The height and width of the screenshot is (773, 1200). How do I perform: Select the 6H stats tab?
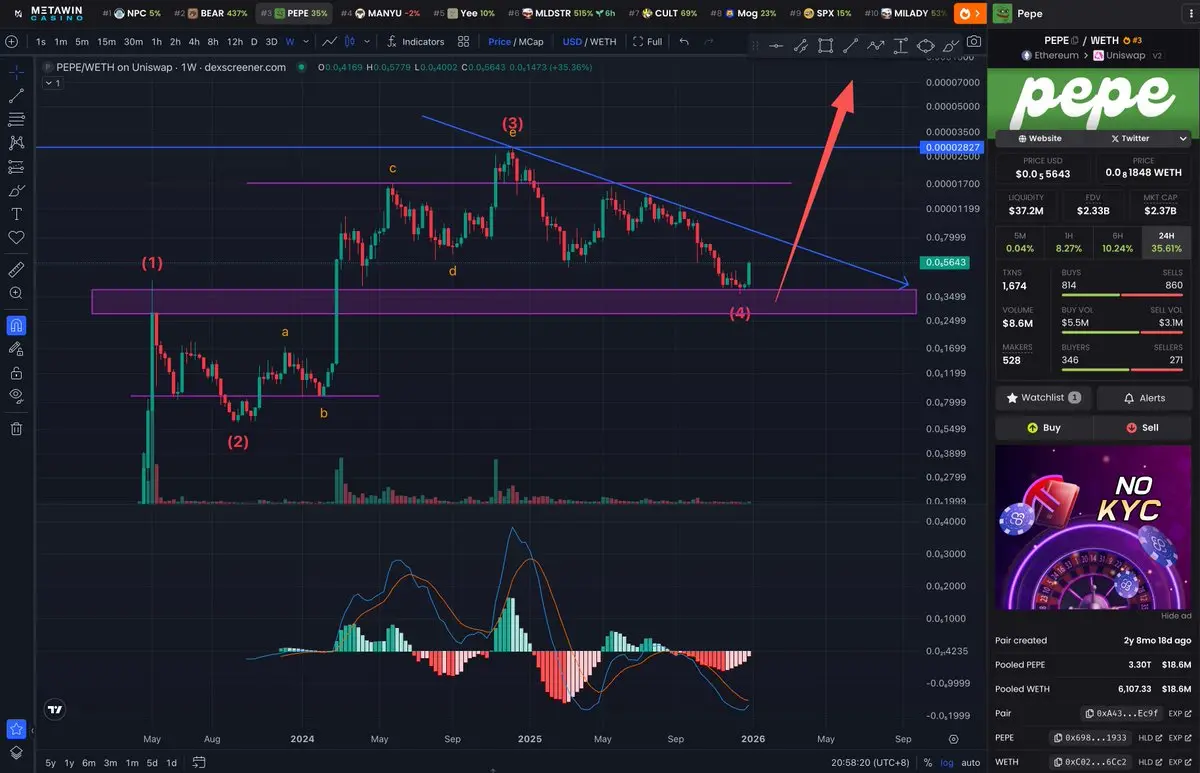pos(1117,241)
